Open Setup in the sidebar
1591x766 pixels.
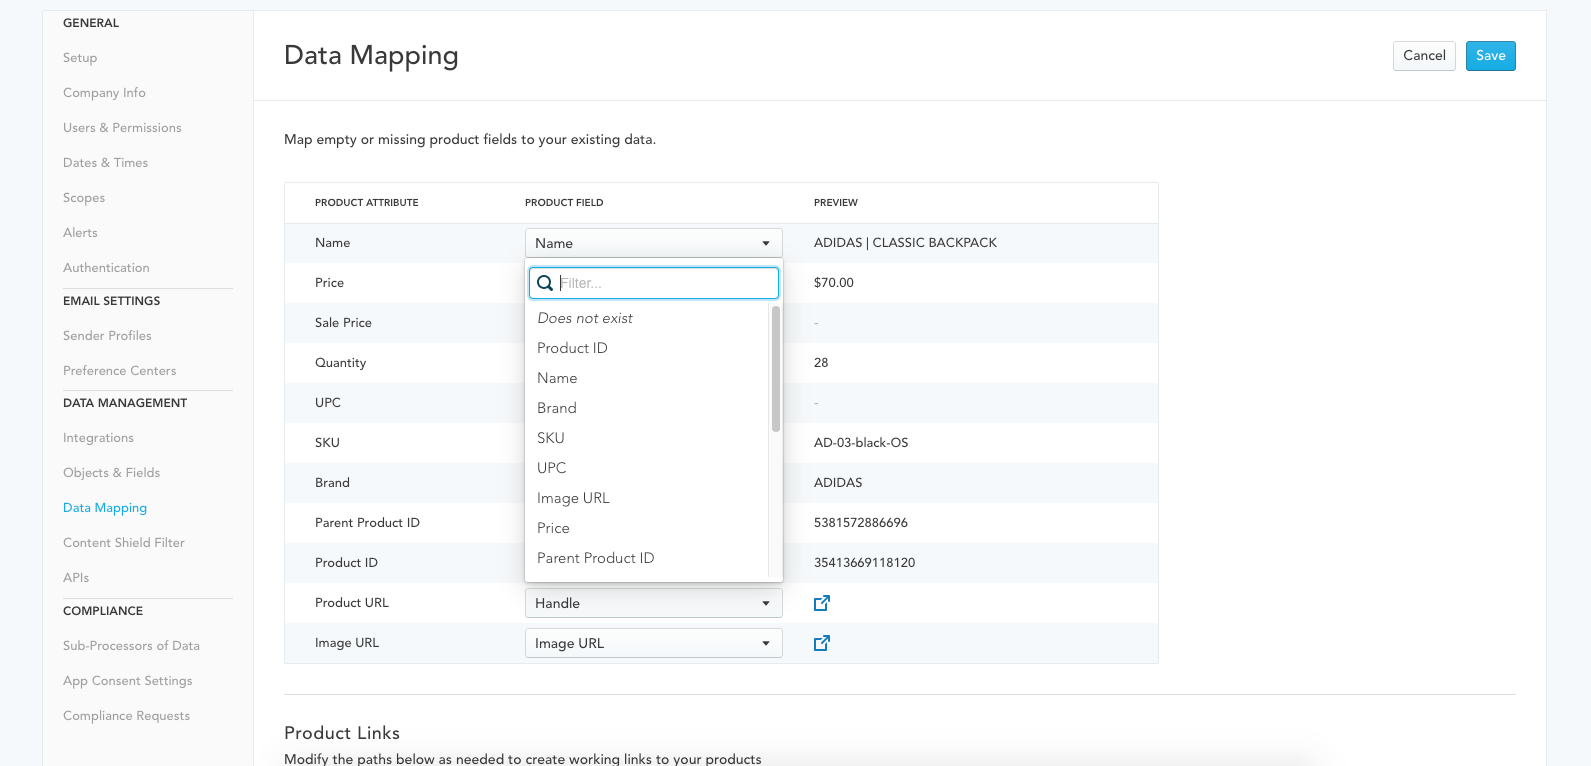(x=80, y=58)
